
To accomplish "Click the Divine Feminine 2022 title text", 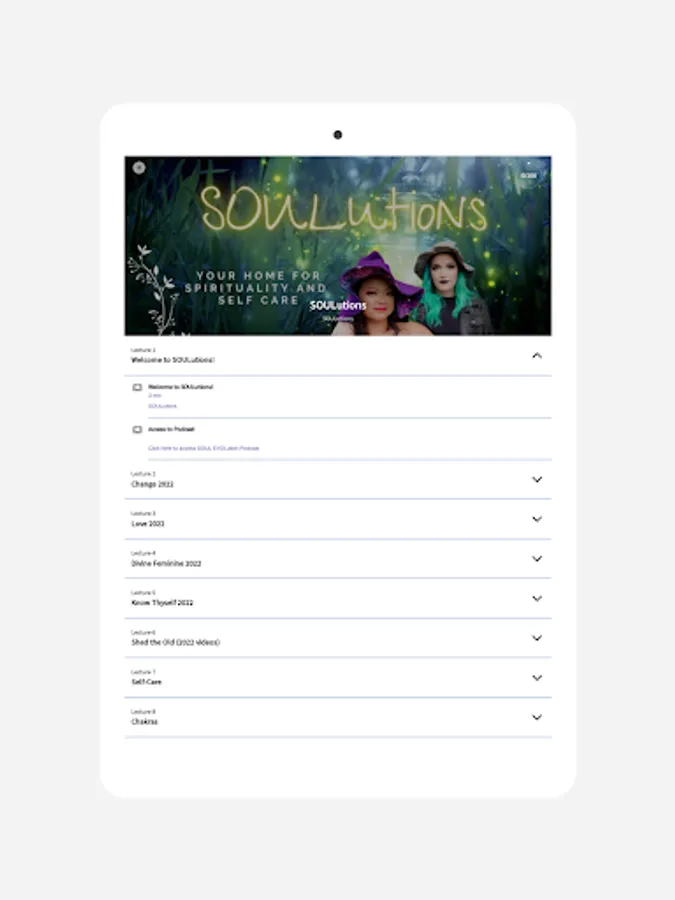I will (x=166, y=563).
